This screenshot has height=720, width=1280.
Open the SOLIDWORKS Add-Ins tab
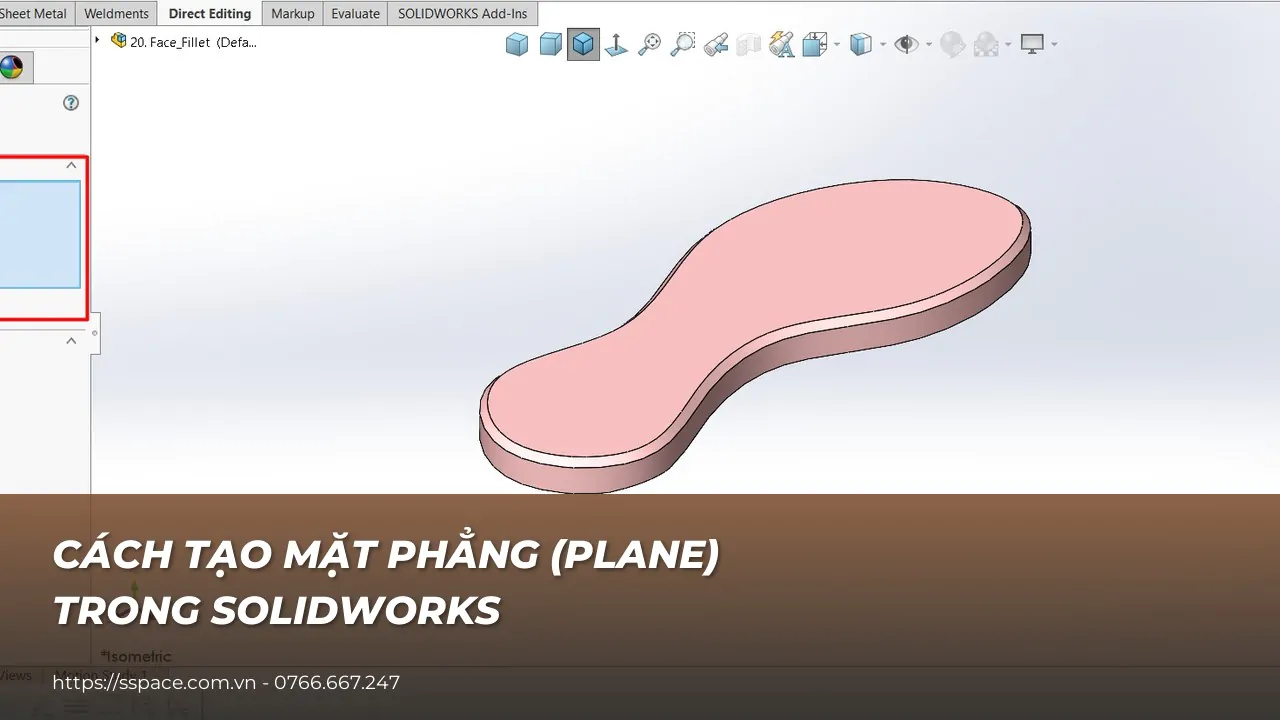point(464,13)
